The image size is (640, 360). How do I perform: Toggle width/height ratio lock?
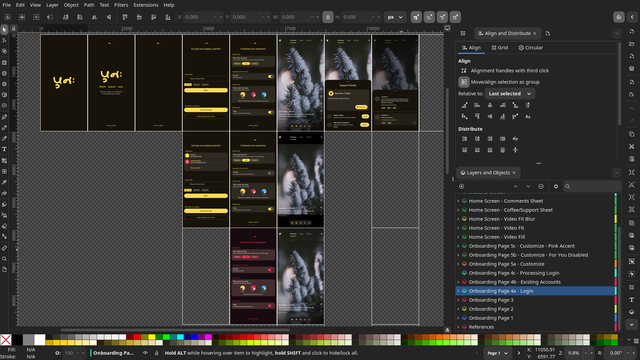(328, 17)
